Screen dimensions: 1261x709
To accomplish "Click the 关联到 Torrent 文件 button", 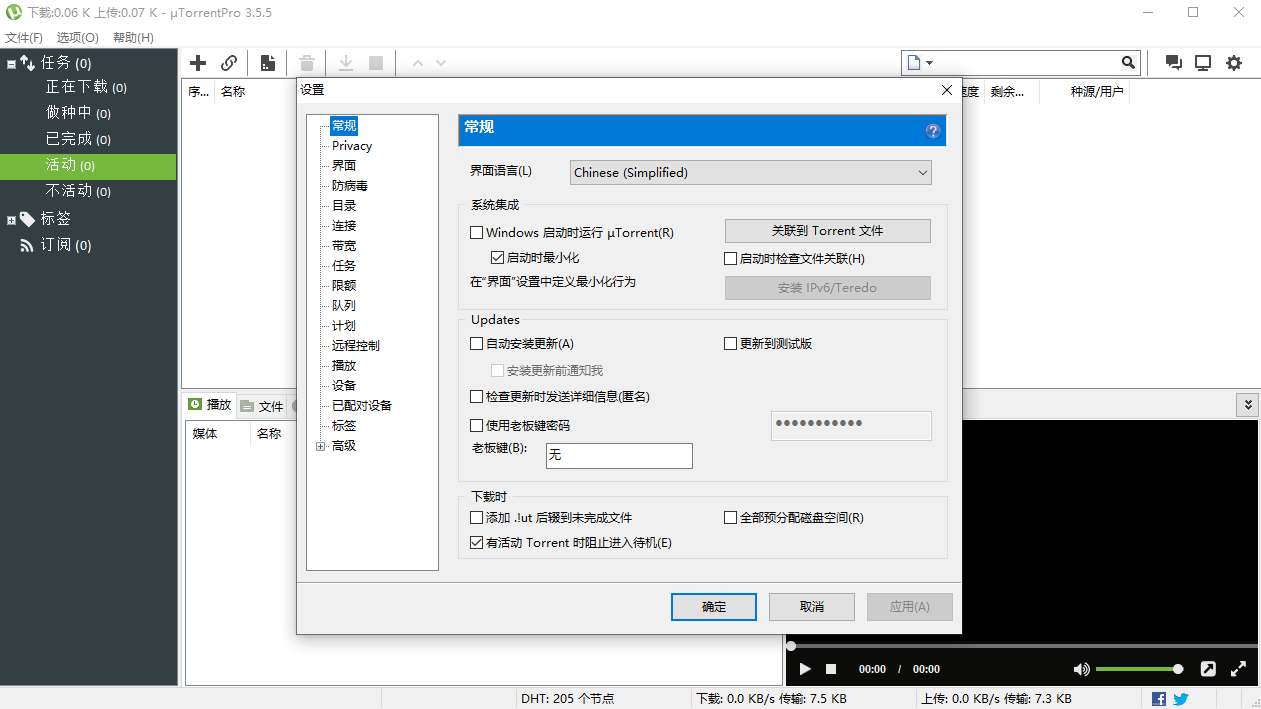I will [828, 231].
